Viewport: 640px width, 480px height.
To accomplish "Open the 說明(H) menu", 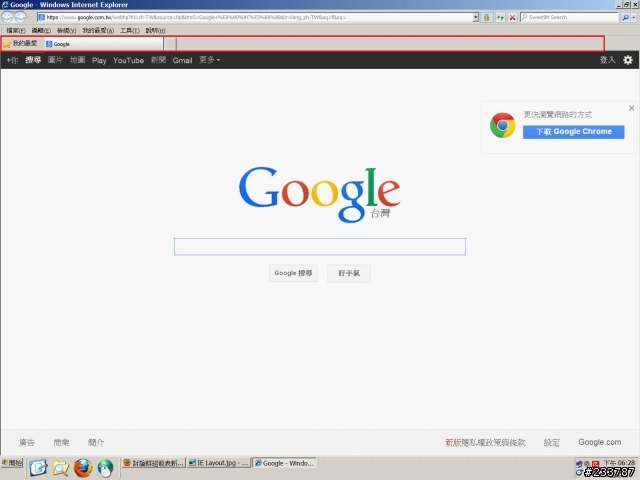I will pos(156,31).
